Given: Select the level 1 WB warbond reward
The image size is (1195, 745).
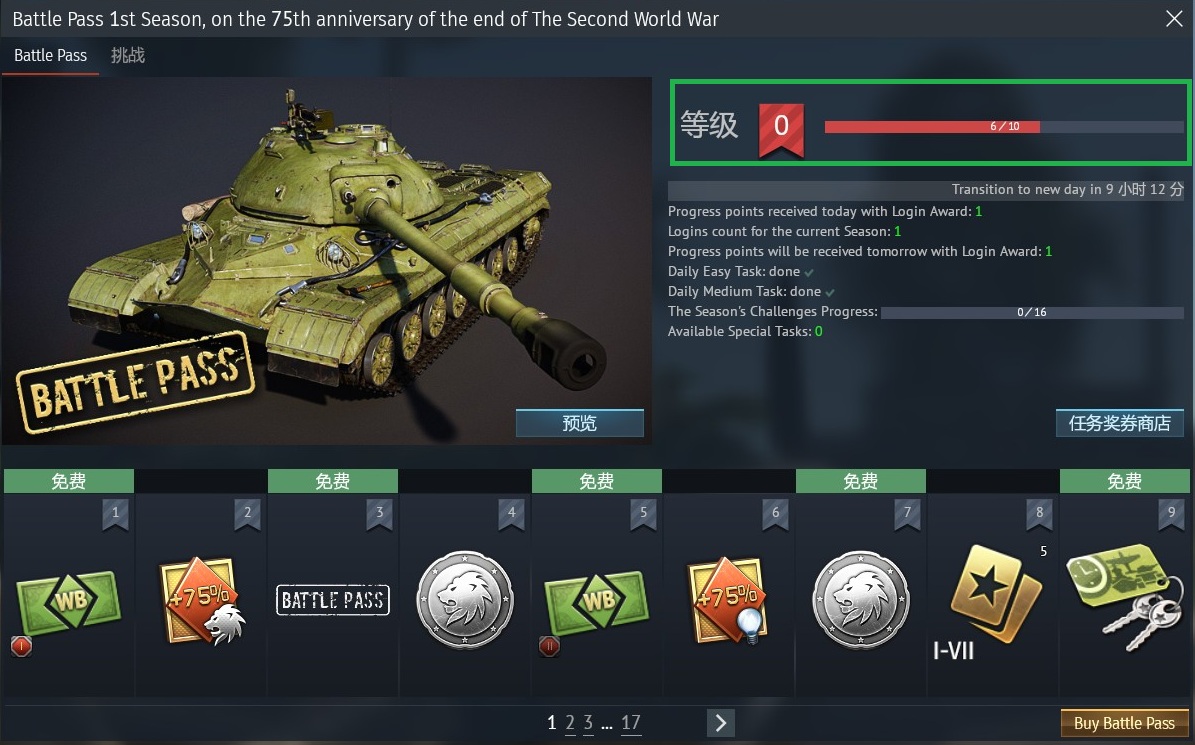Looking at the screenshot, I should point(69,602).
